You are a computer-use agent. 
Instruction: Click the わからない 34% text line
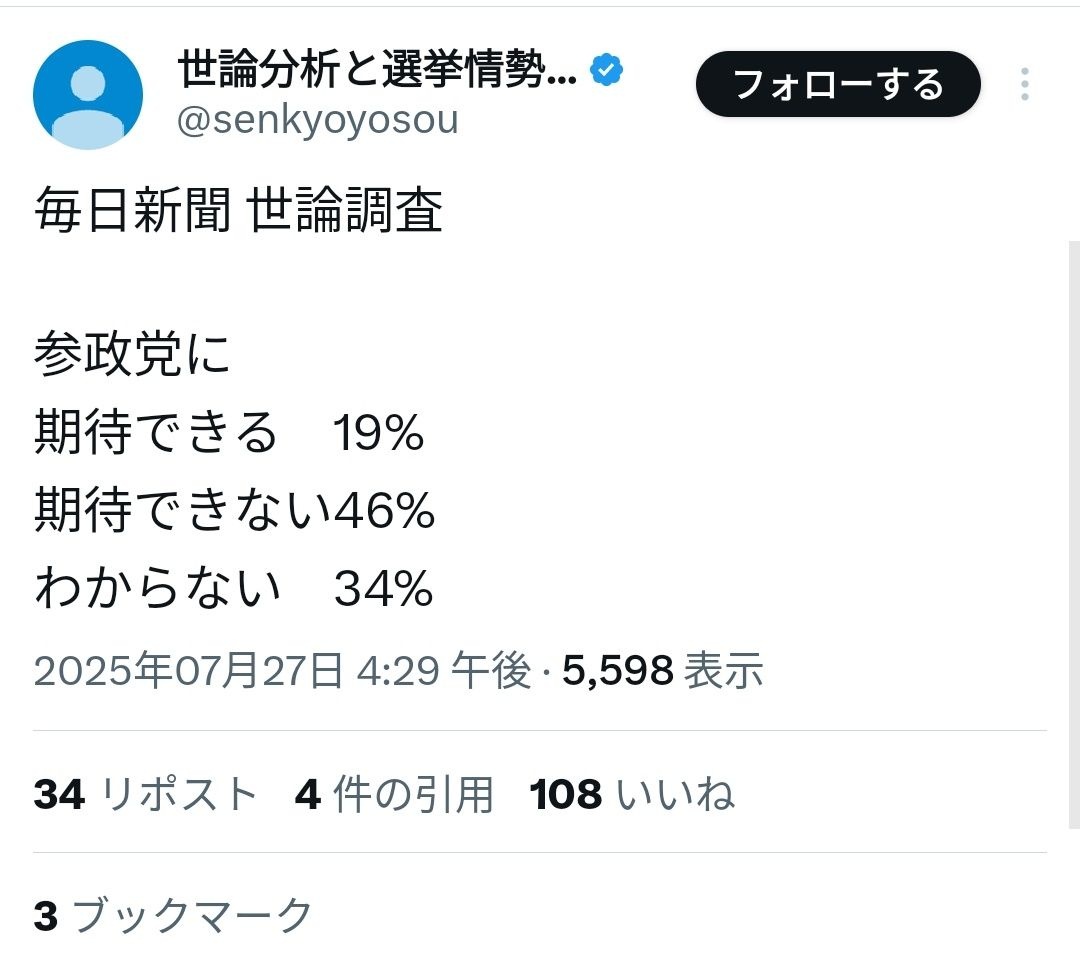coord(234,590)
